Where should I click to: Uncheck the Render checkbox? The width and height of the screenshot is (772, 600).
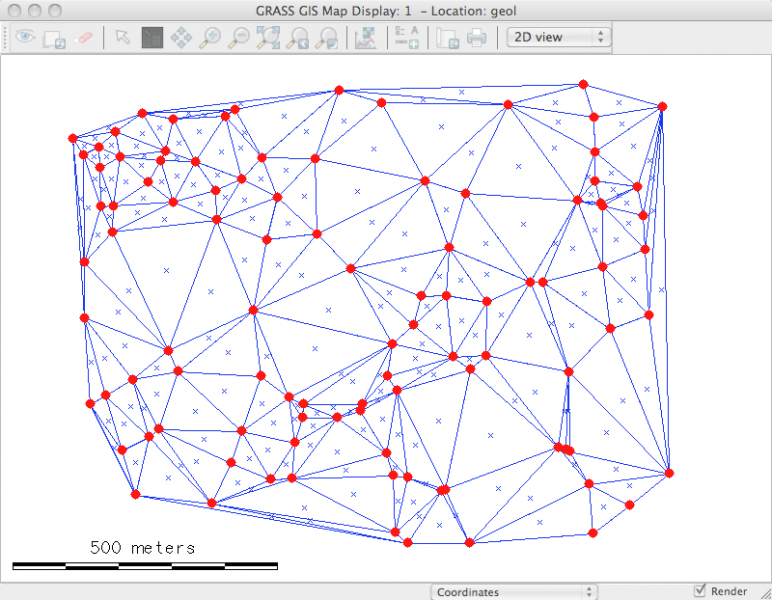coord(700,591)
